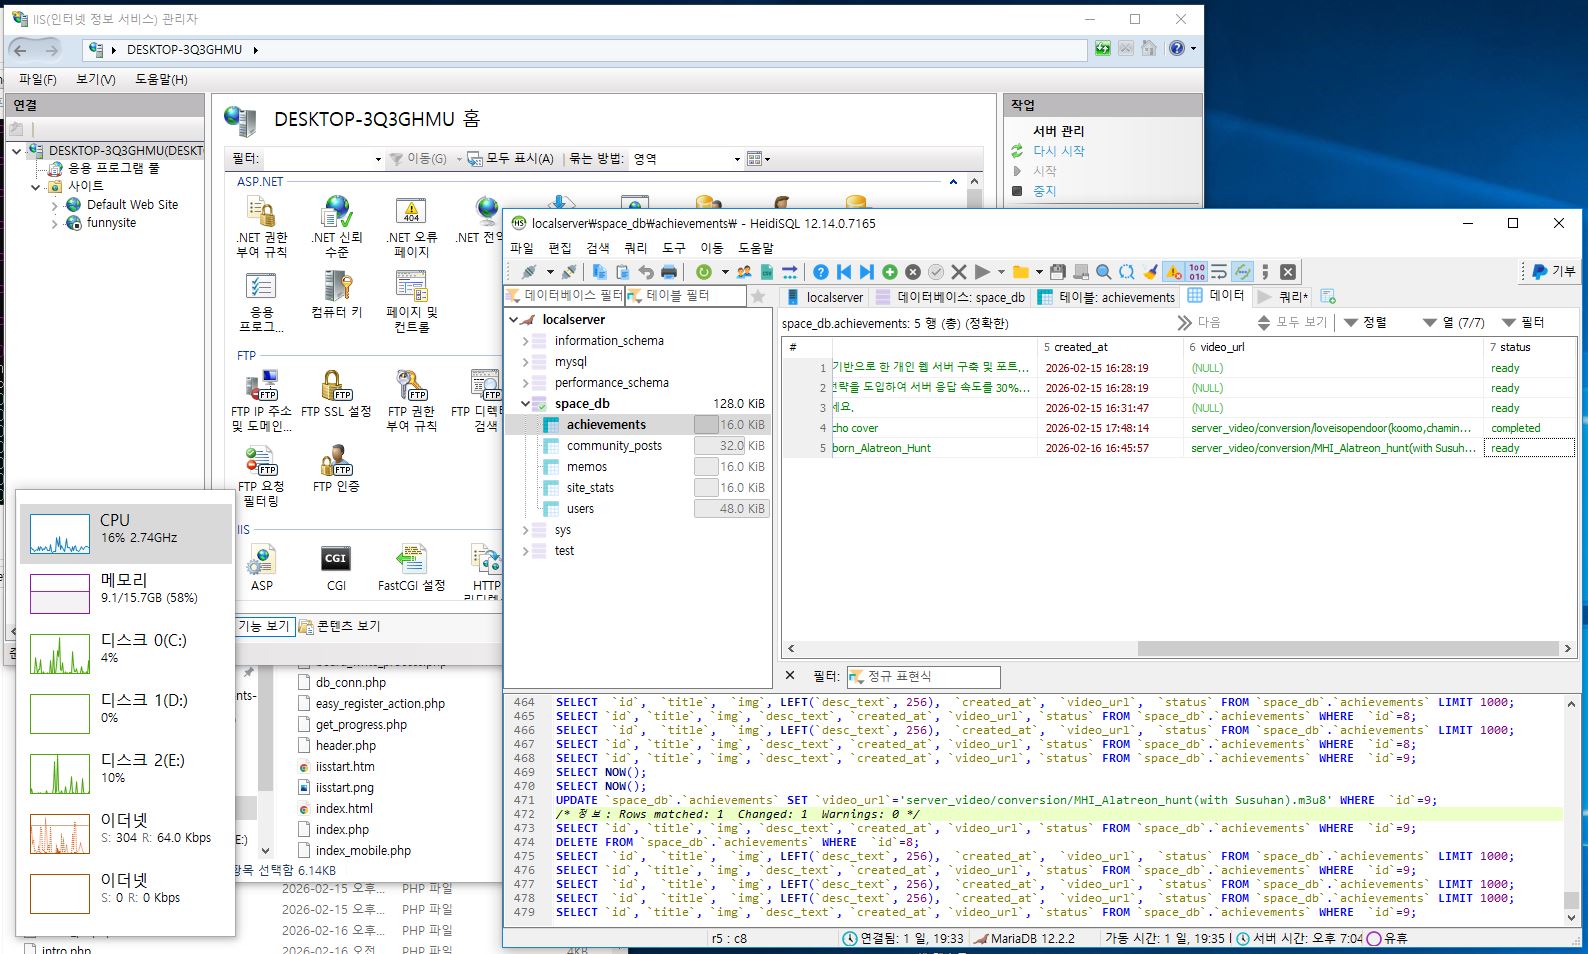
Task: Toggle the stop-on-errors warning button
Action: pyautogui.click(x=1173, y=272)
